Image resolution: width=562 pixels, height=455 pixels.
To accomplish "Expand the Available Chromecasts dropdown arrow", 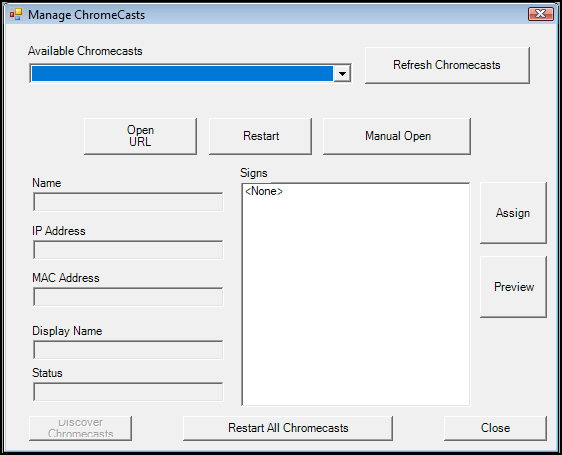I will (x=342, y=74).
